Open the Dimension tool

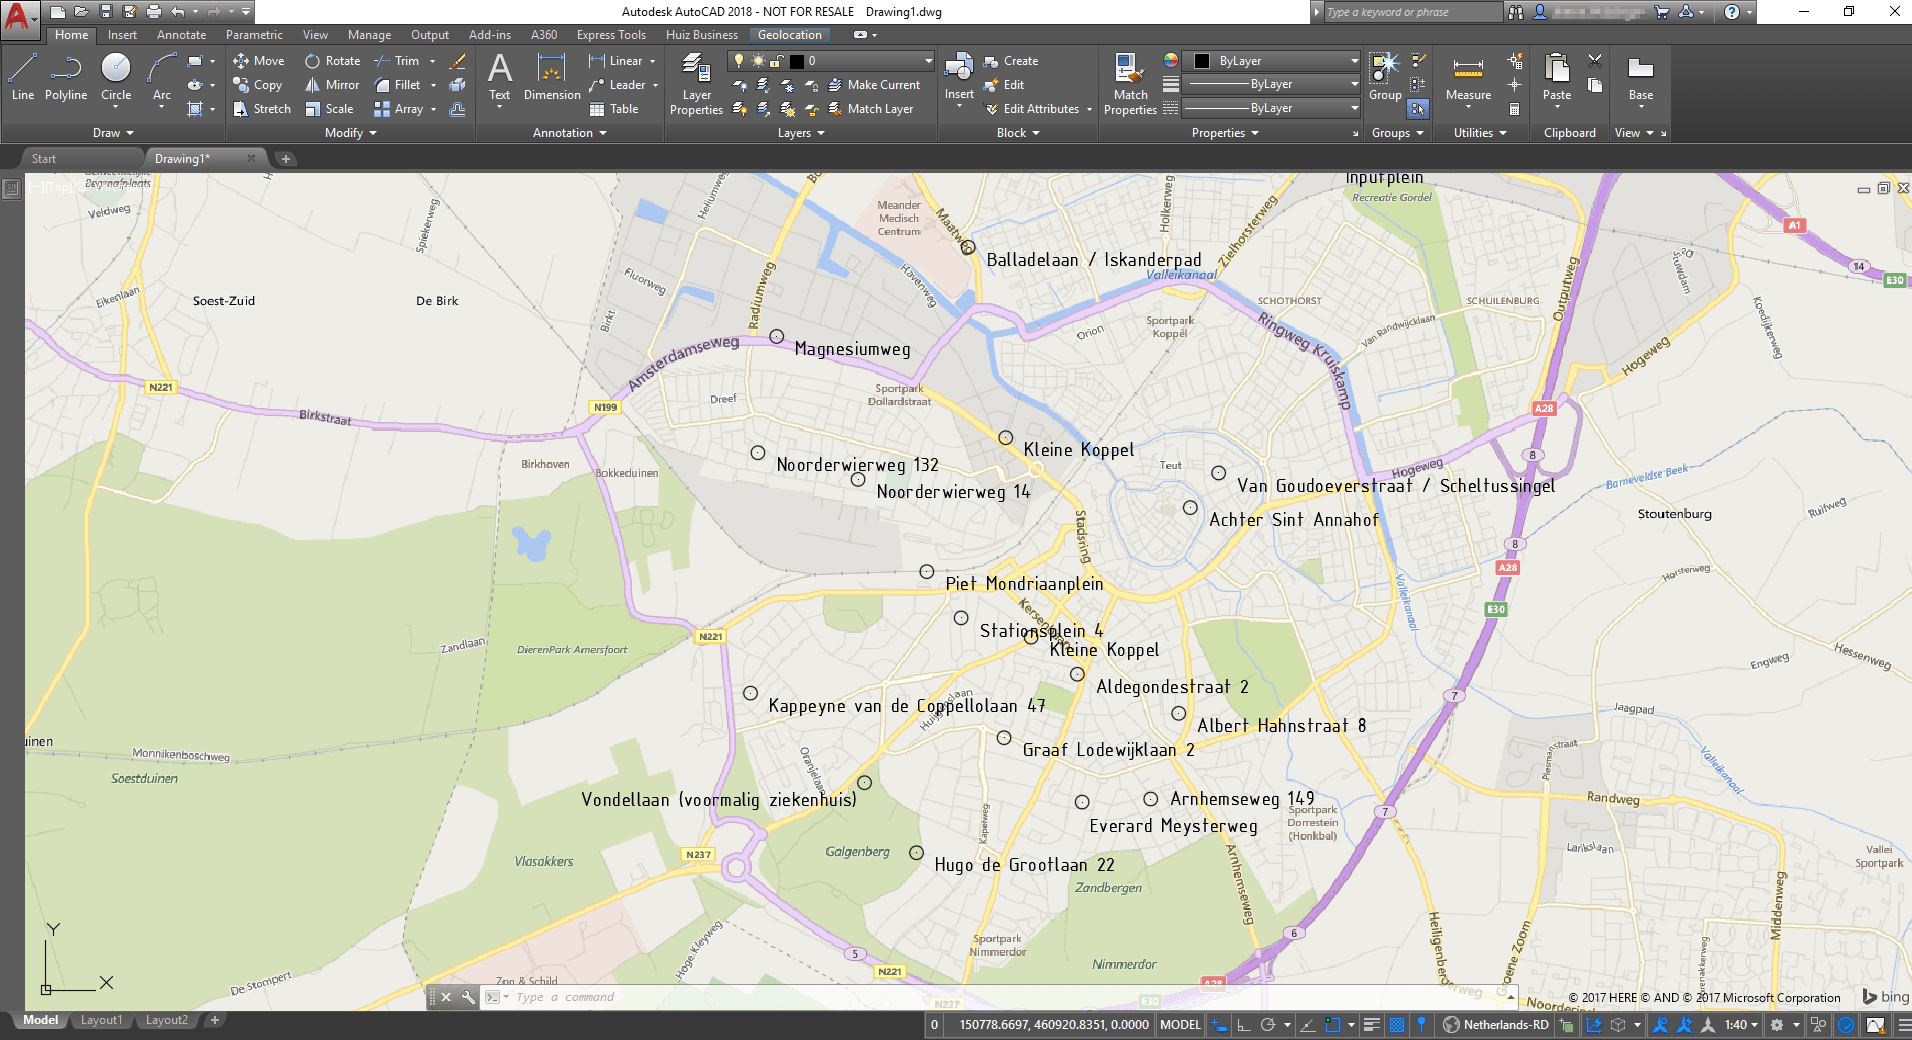coord(552,77)
